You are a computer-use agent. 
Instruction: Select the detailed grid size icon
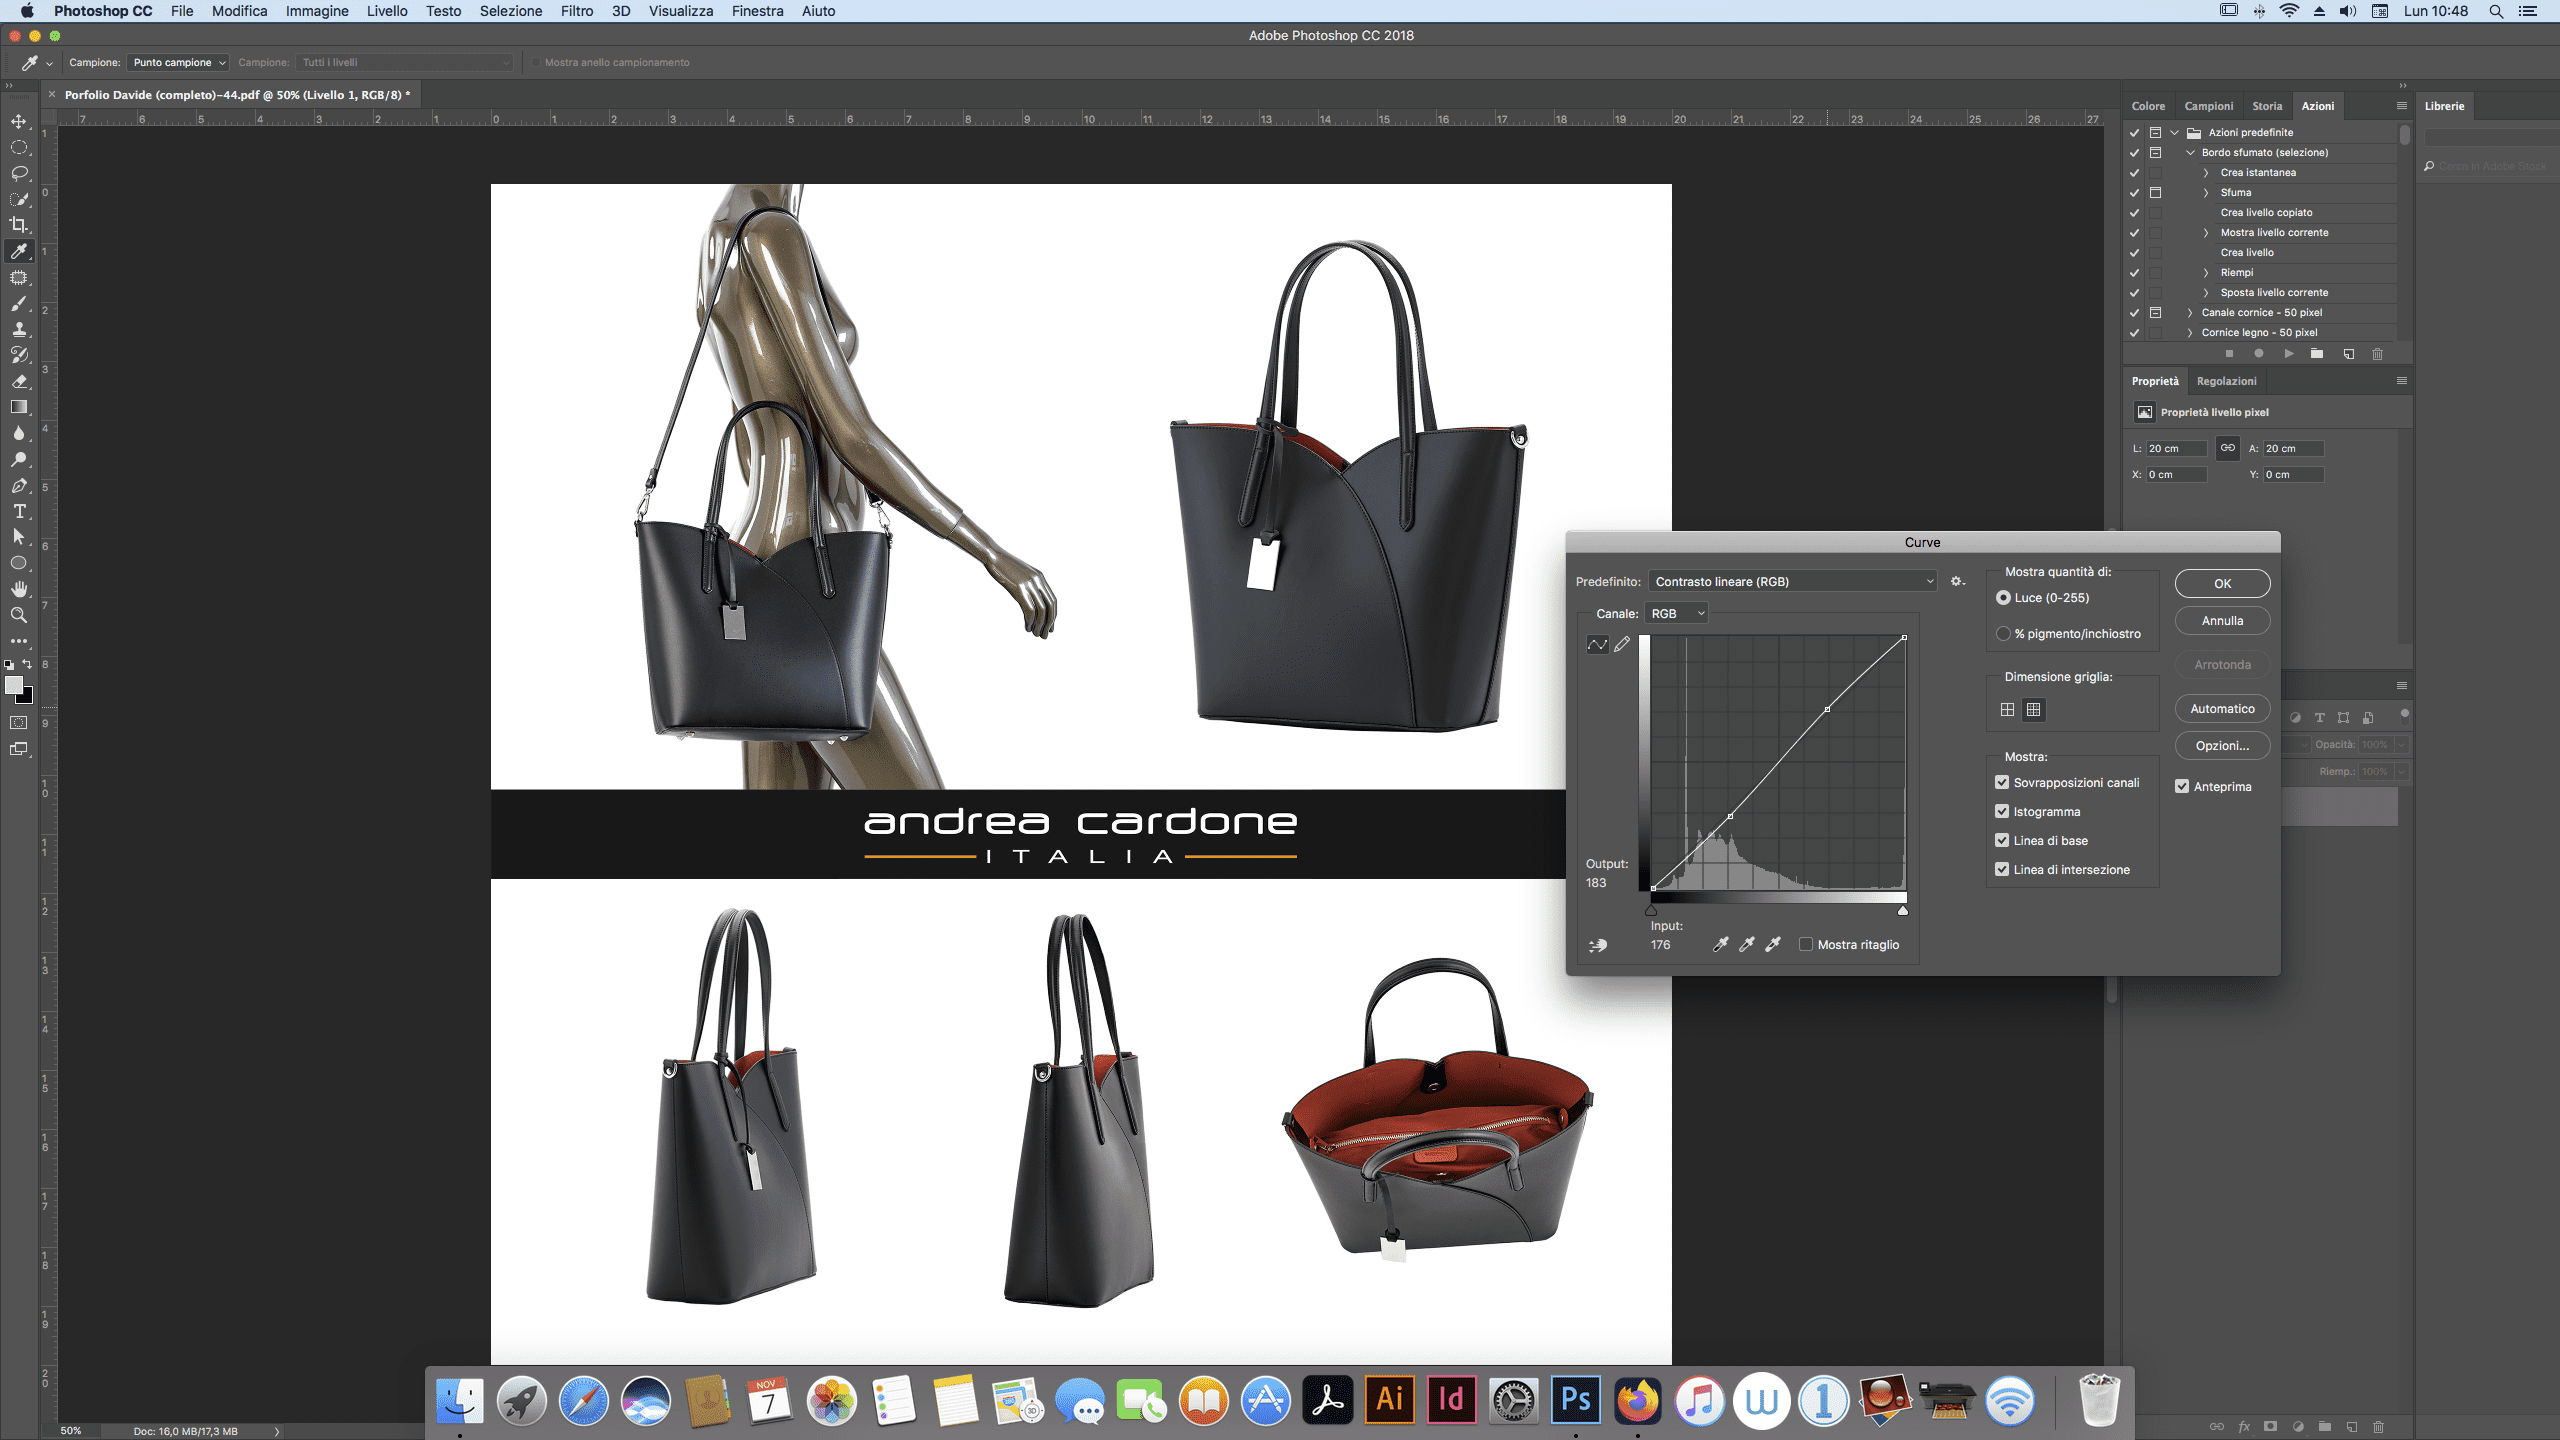pos(2033,709)
